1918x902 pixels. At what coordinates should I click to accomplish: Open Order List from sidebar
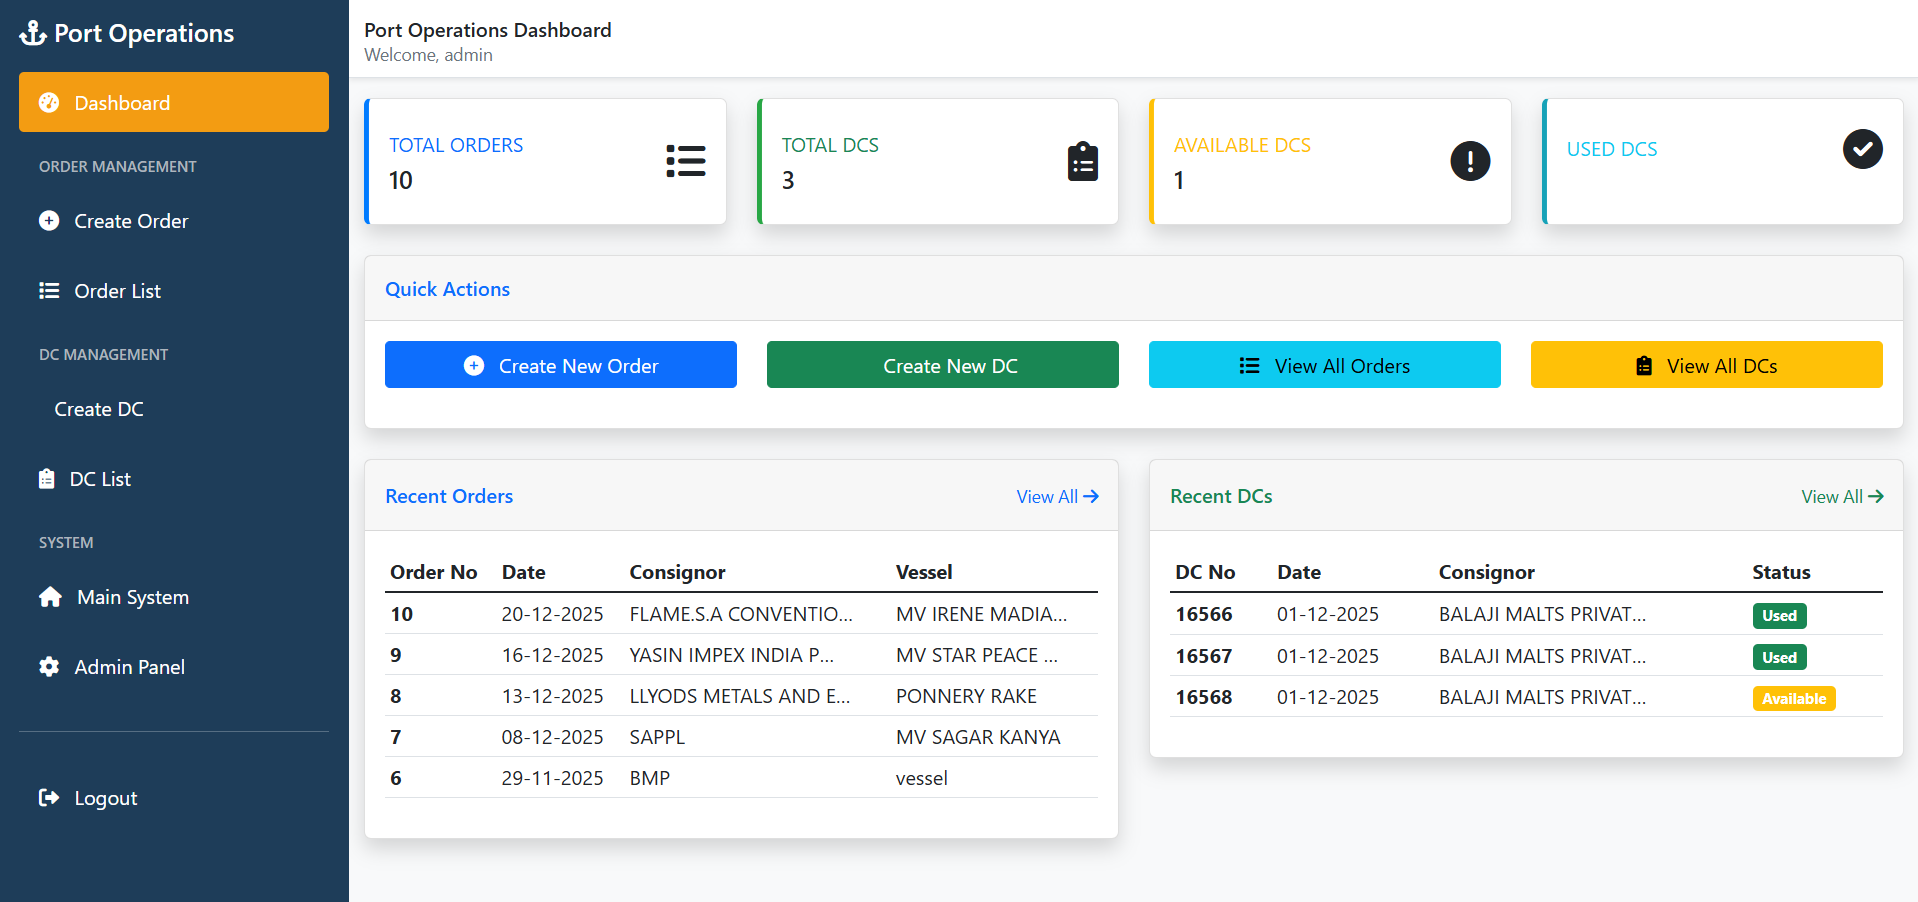117,291
